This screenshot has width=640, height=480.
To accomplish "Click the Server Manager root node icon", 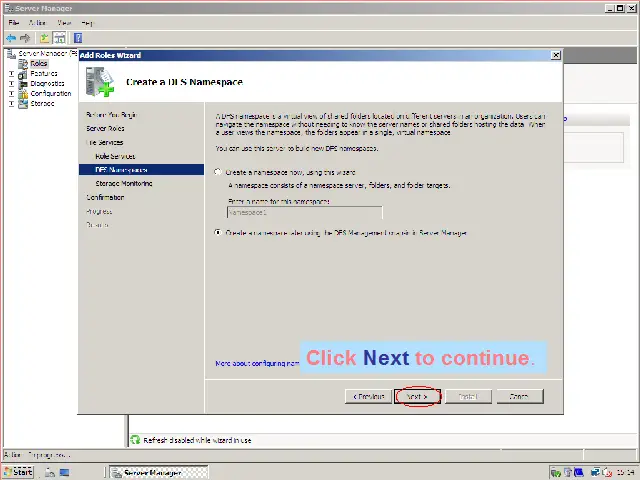I will 11,53.
